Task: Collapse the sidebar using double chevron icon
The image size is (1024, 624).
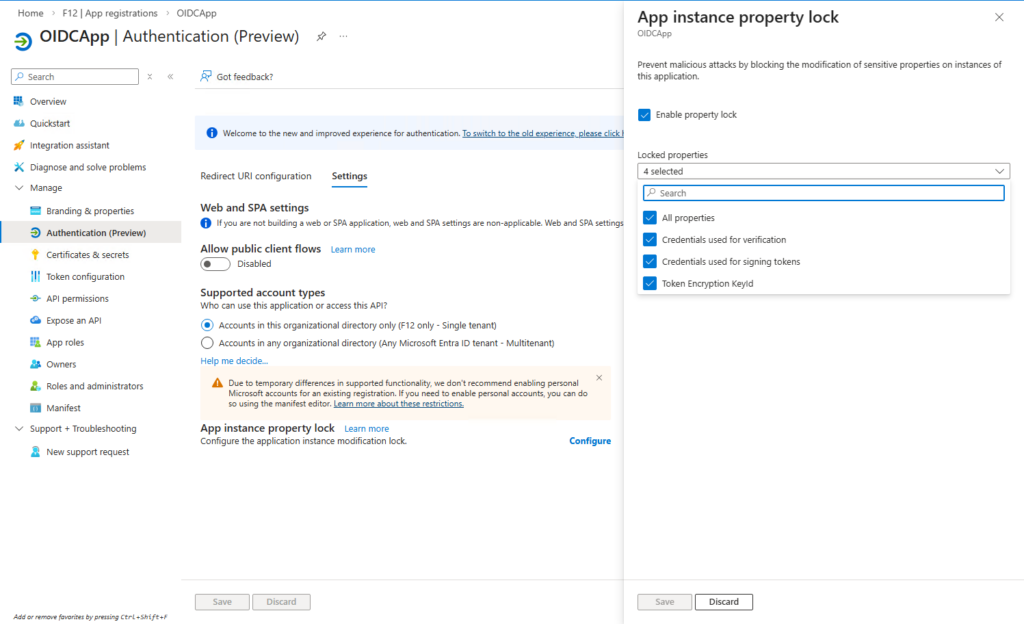Action: pyautogui.click(x=170, y=77)
